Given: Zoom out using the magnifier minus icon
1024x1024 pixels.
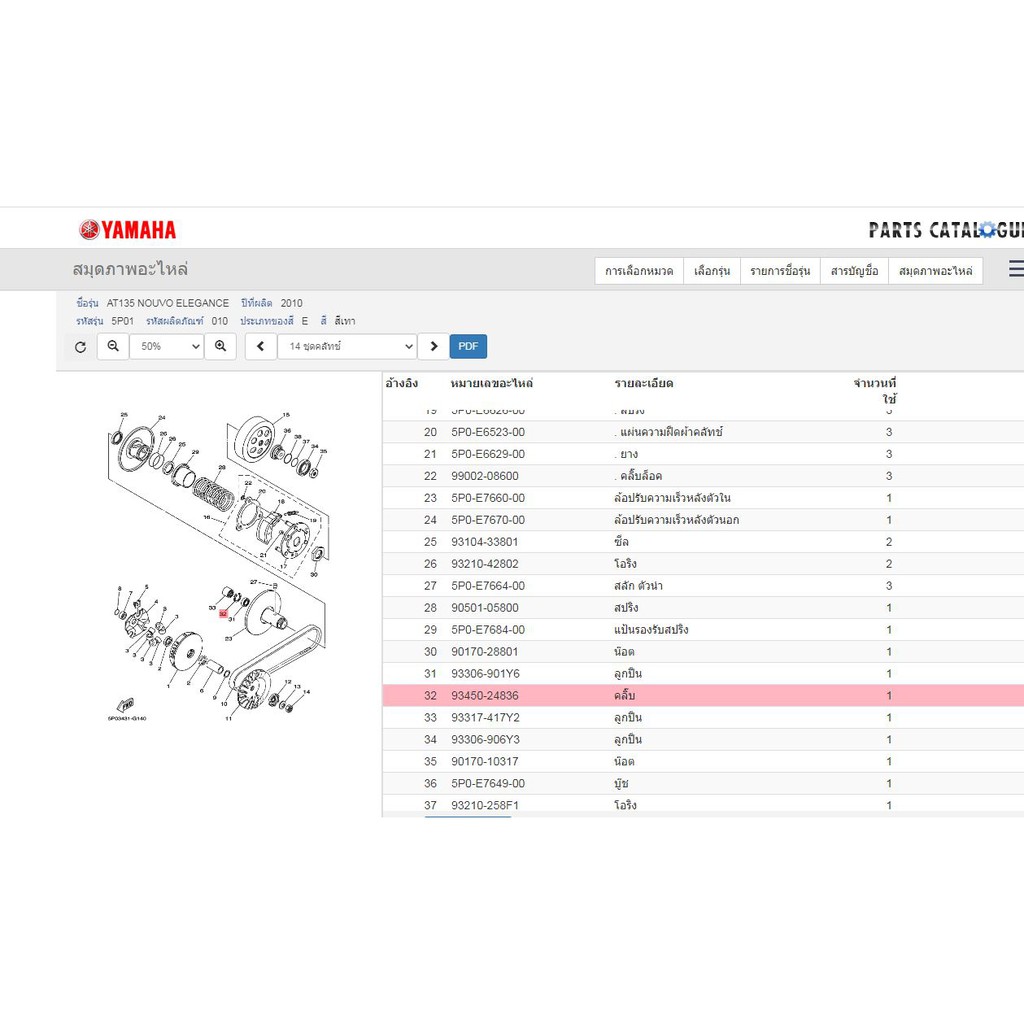Looking at the screenshot, I should click(x=113, y=346).
